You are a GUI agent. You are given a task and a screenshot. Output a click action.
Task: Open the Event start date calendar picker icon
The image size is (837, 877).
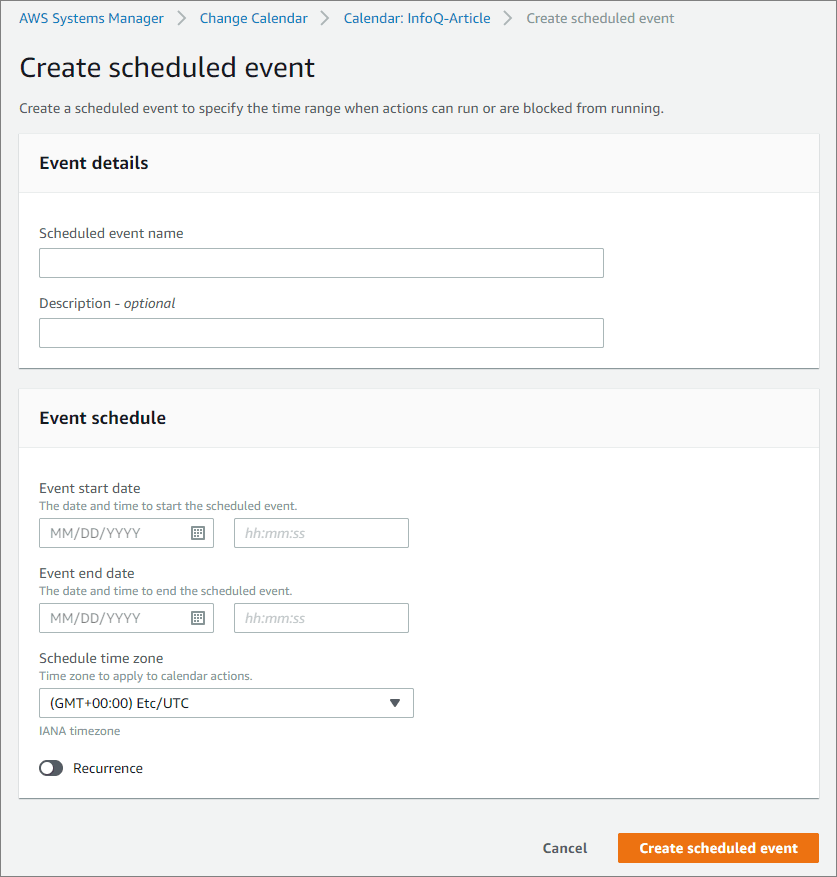pyautogui.click(x=198, y=533)
